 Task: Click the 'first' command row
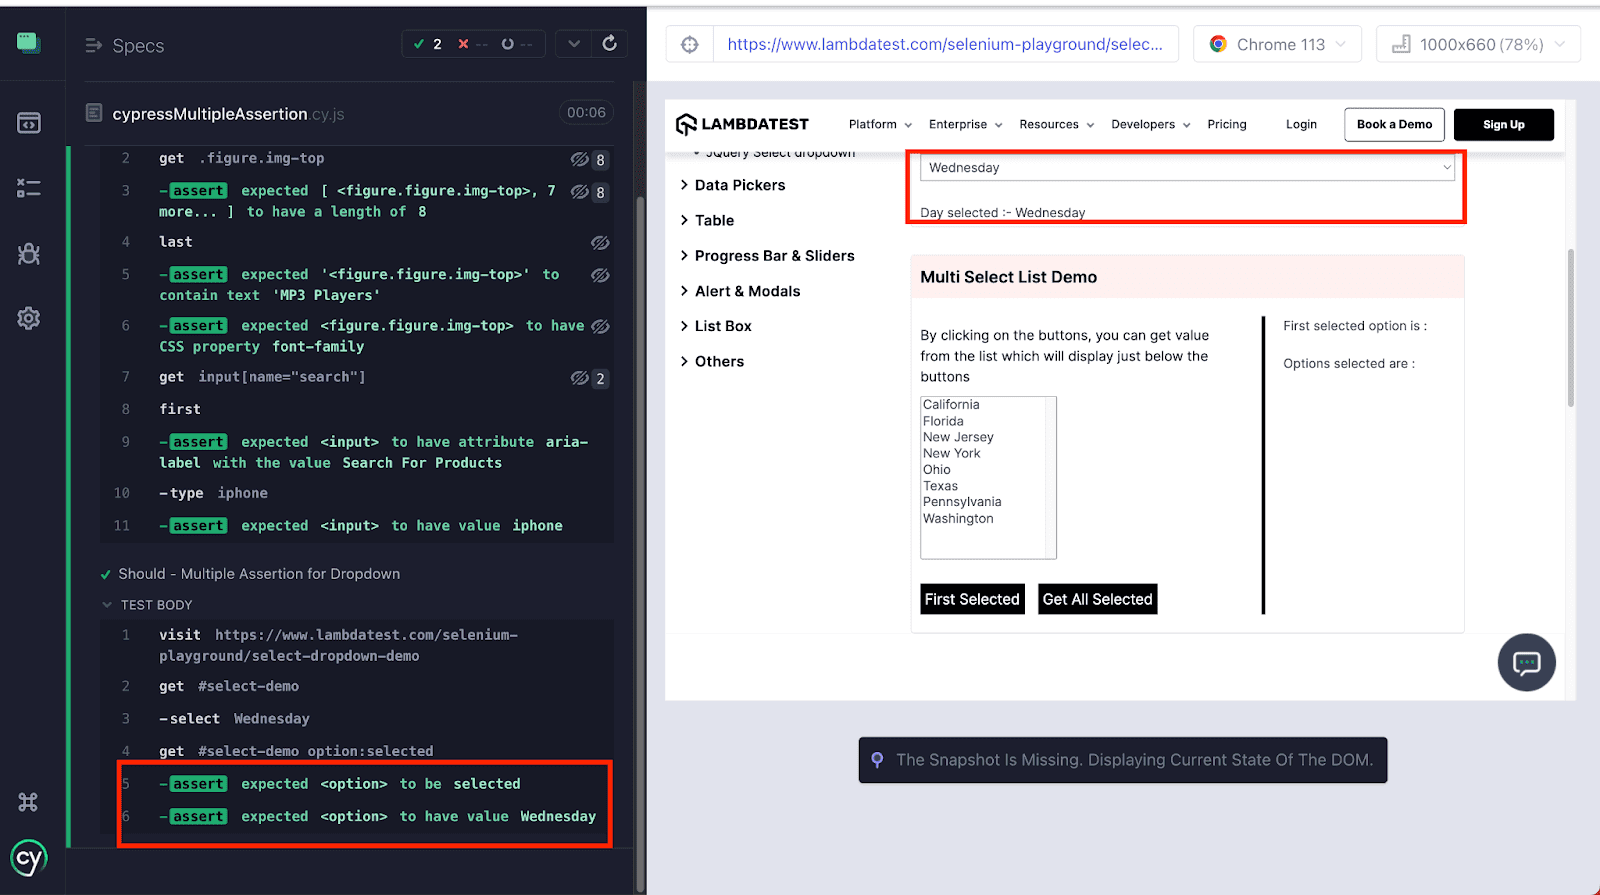(x=357, y=409)
